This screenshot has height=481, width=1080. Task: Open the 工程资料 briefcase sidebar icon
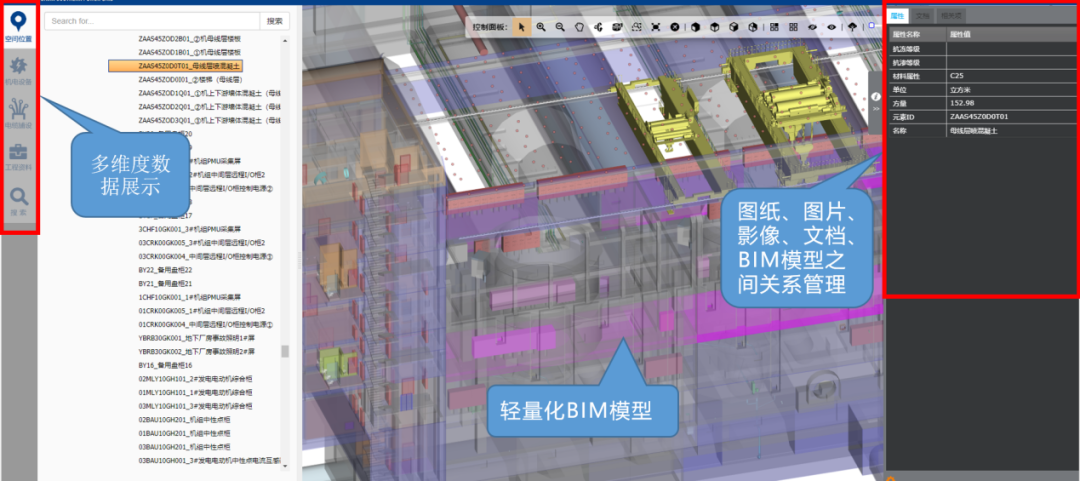[18, 156]
